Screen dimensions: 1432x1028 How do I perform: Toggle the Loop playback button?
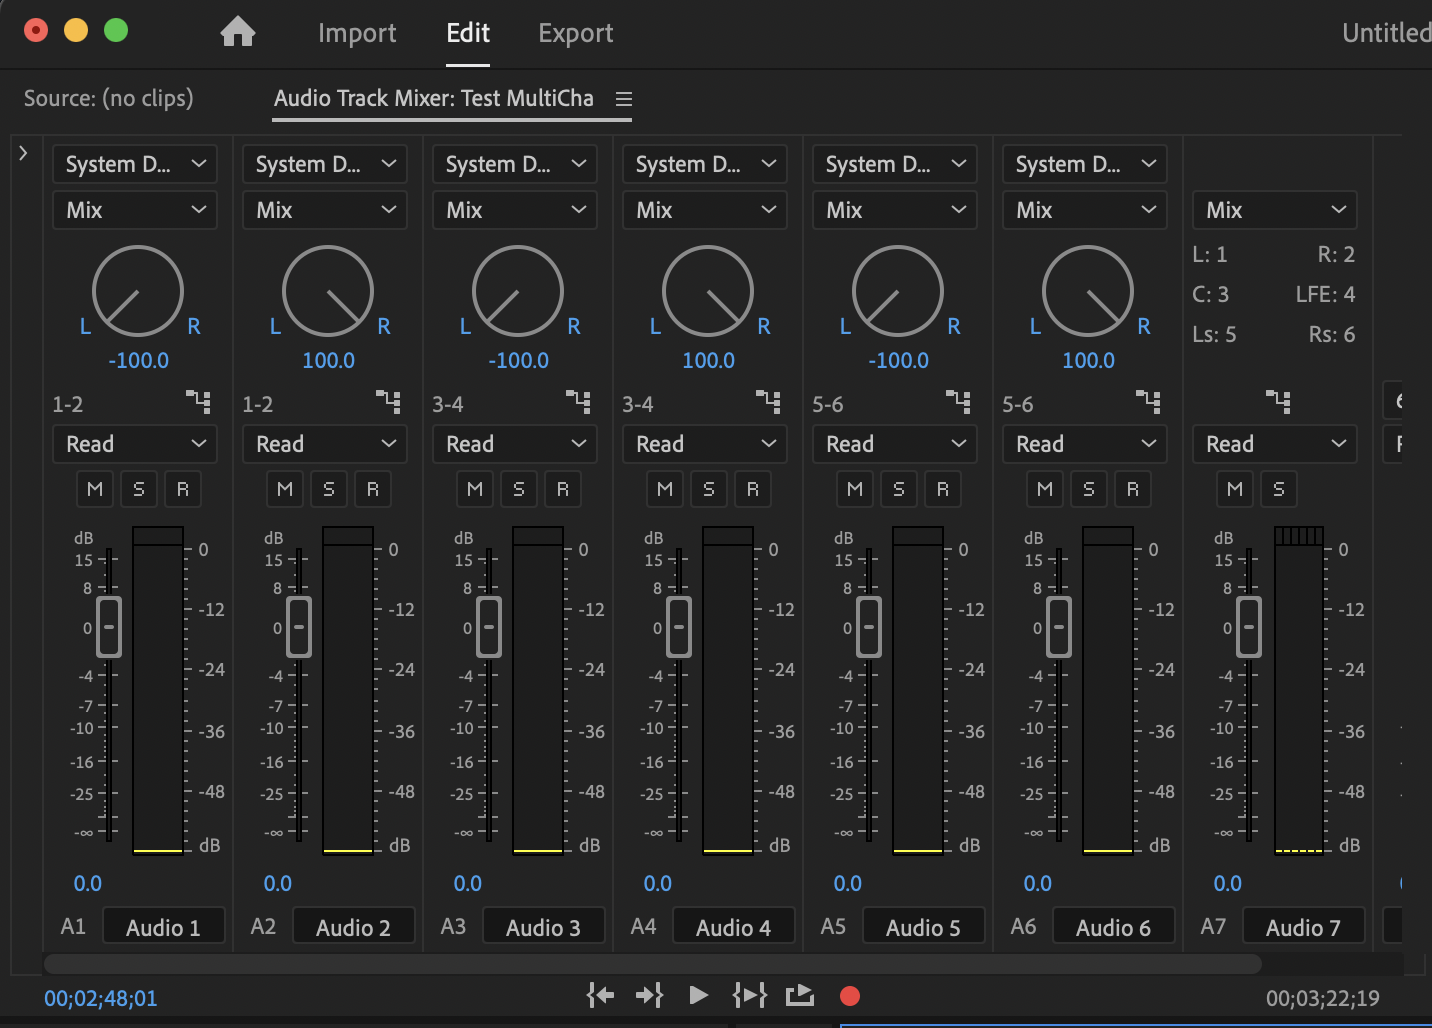(x=800, y=995)
